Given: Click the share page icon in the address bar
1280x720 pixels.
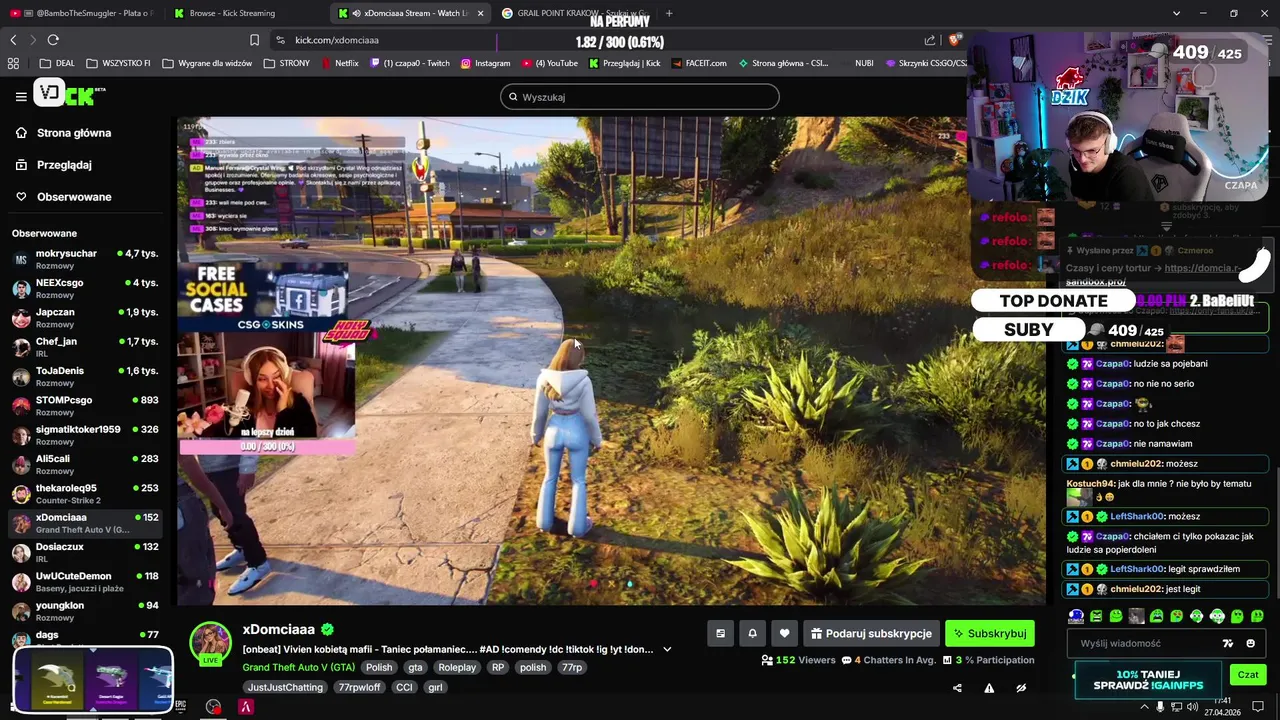Looking at the screenshot, I should tap(930, 40).
